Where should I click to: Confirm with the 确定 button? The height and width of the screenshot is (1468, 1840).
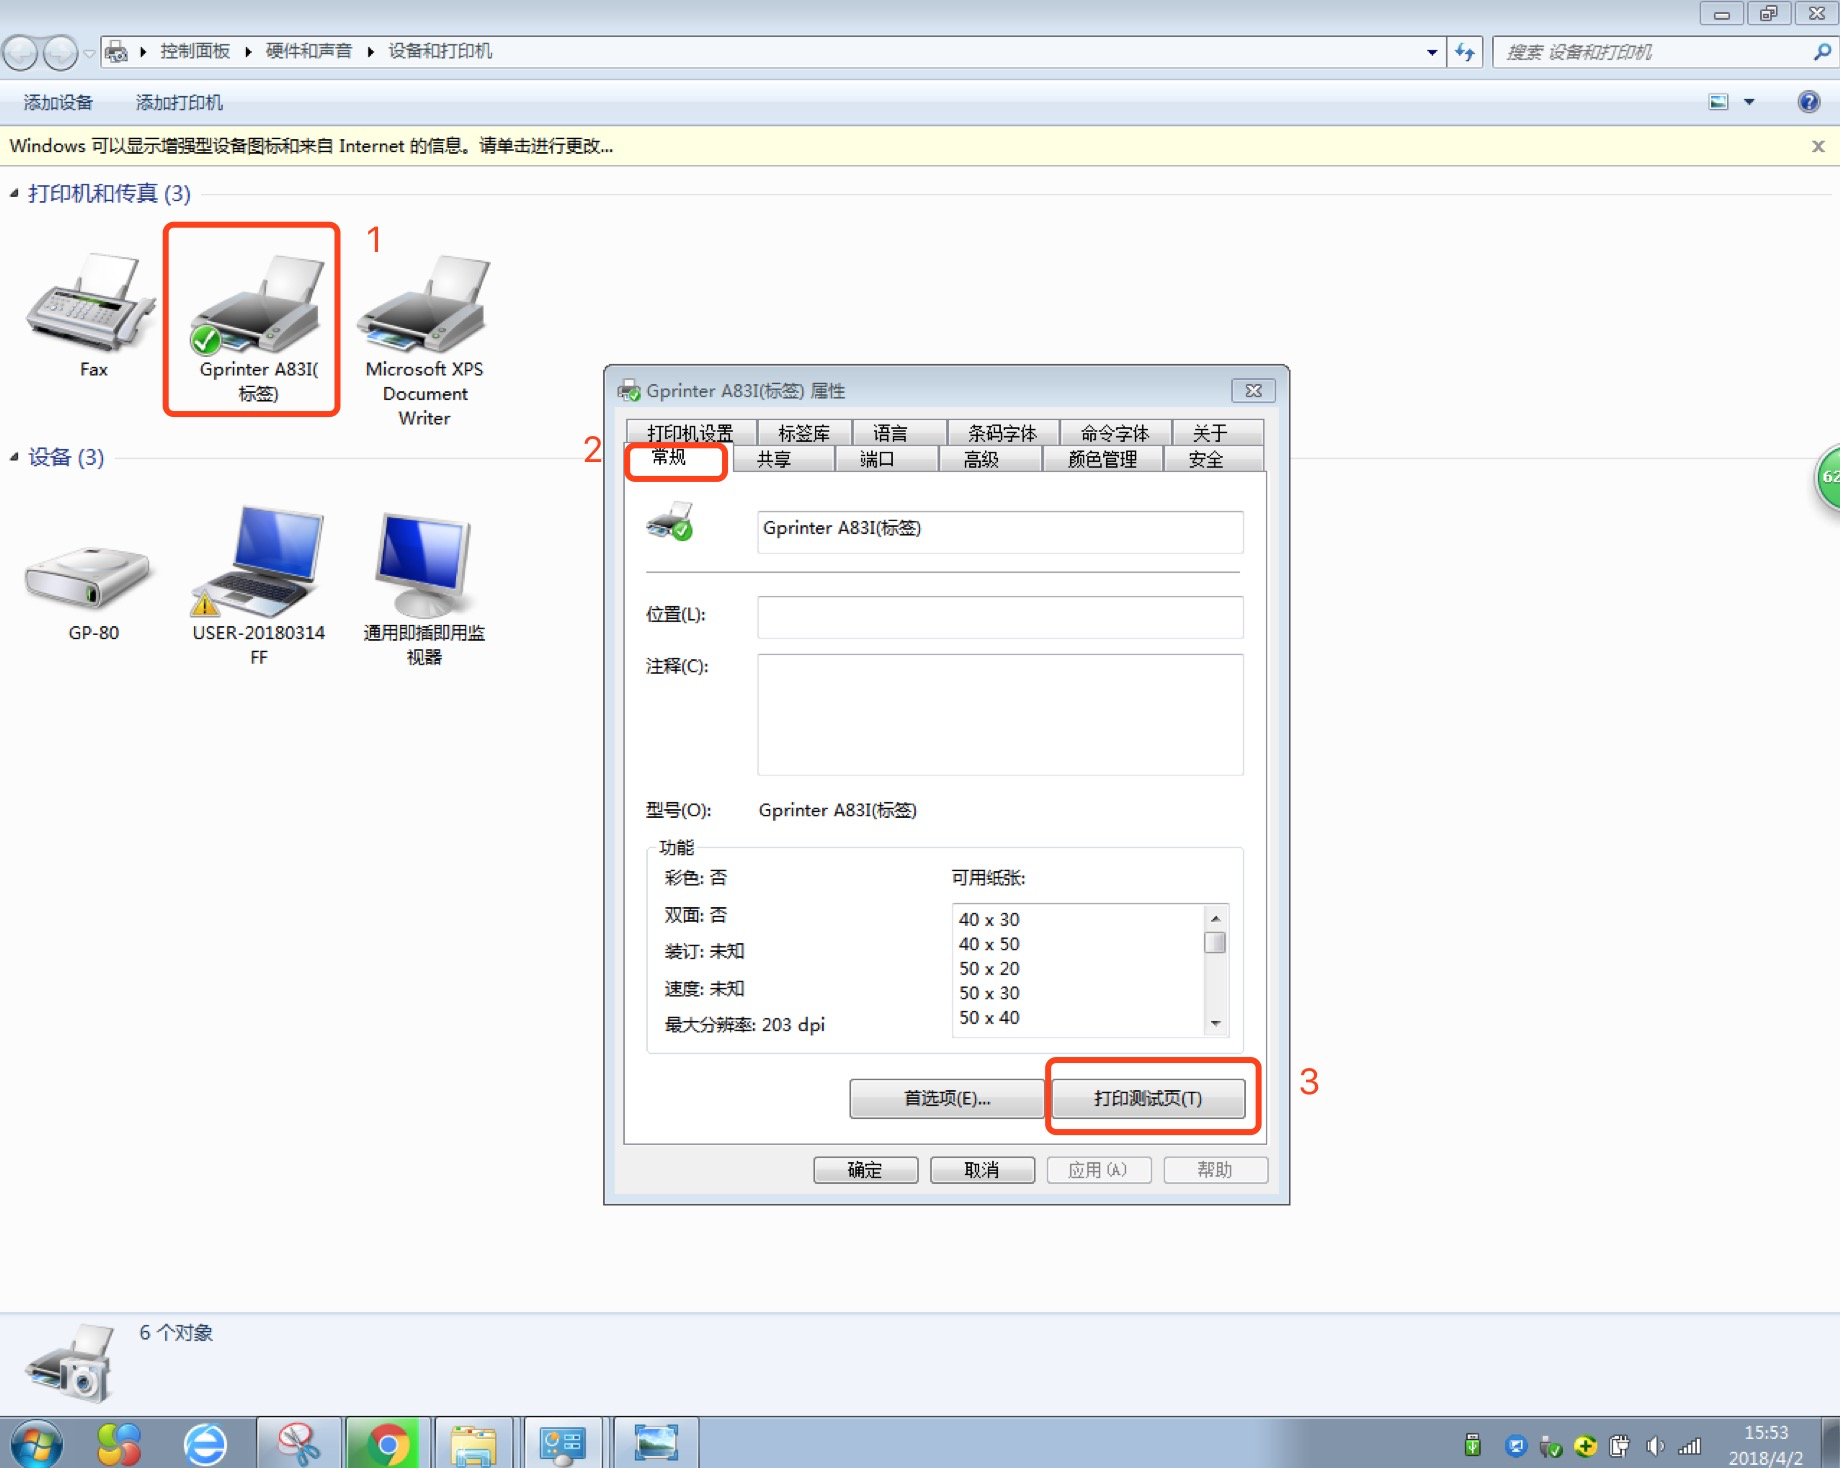(x=865, y=1170)
